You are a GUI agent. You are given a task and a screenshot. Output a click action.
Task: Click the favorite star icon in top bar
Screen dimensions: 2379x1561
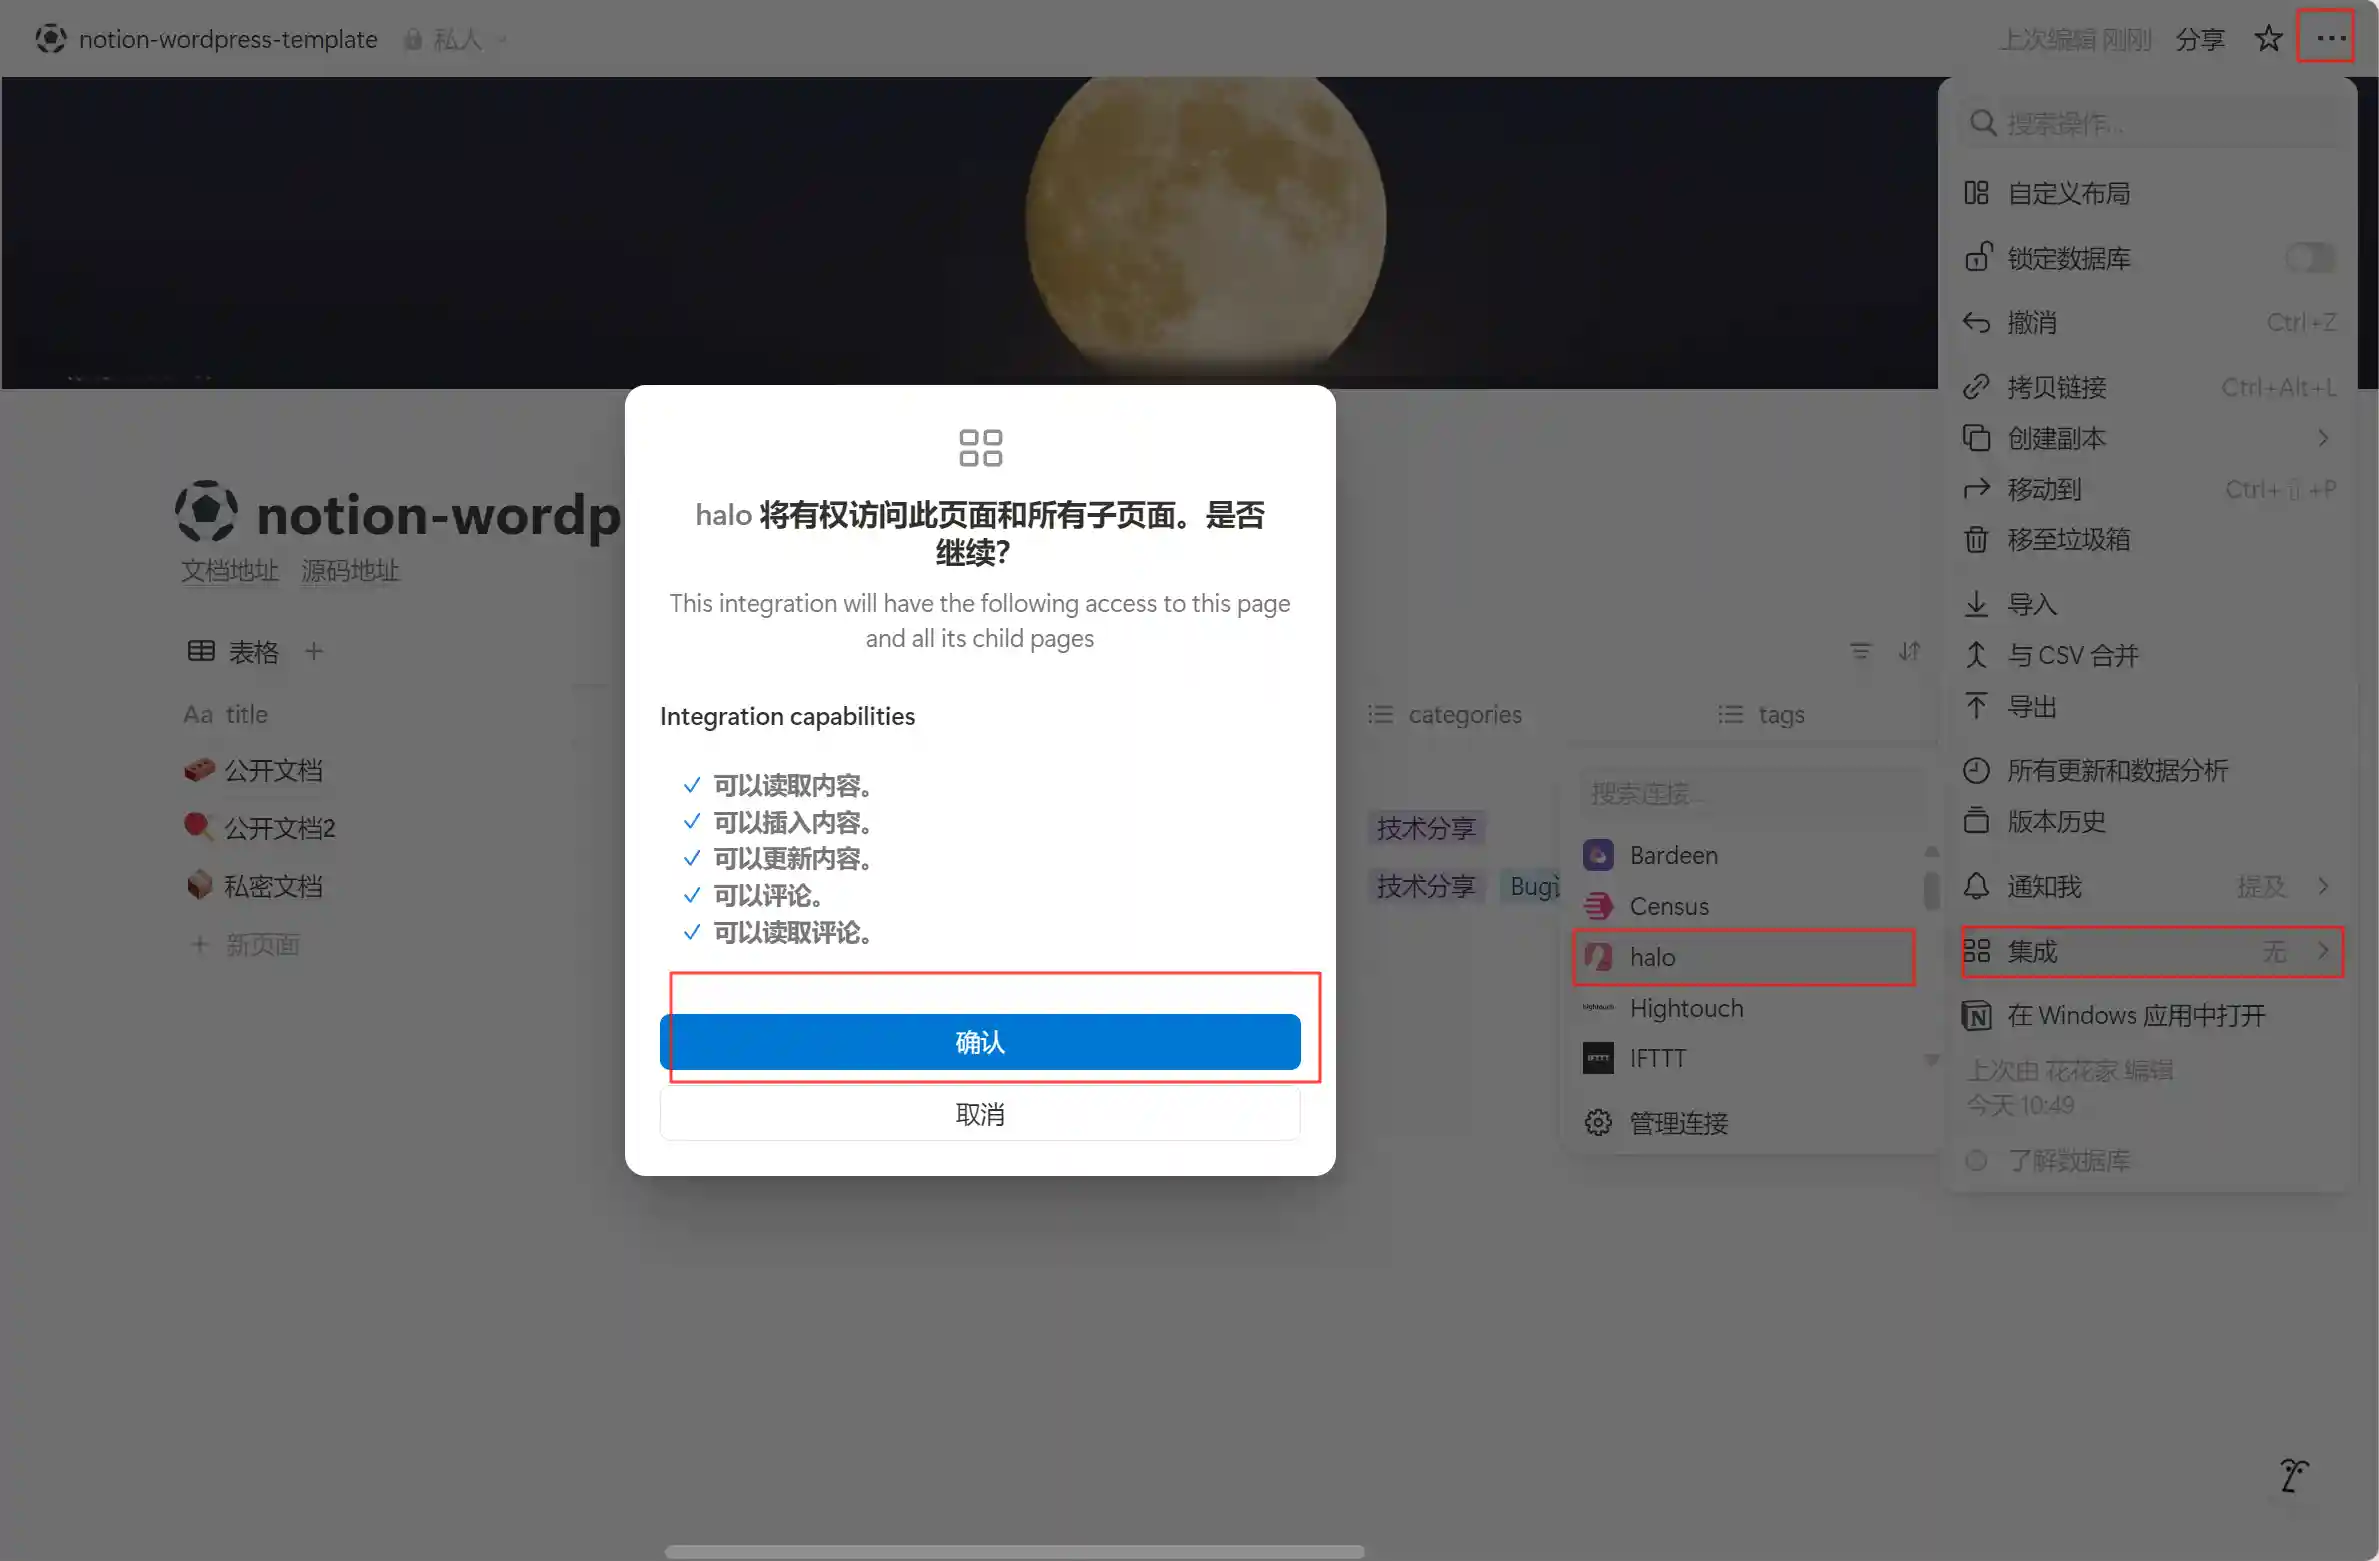2268,38
